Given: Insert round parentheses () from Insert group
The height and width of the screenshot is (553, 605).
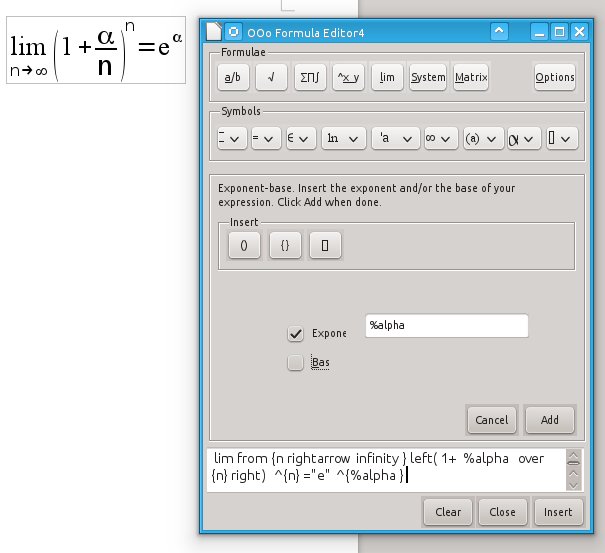Looking at the screenshot, I should click(x=244, y=245).
